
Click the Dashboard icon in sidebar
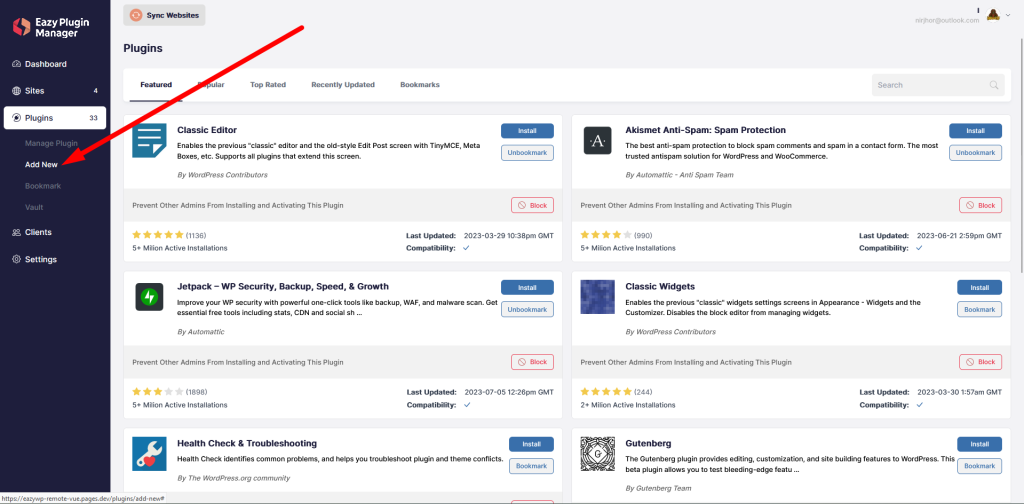[x=17, y=64]
